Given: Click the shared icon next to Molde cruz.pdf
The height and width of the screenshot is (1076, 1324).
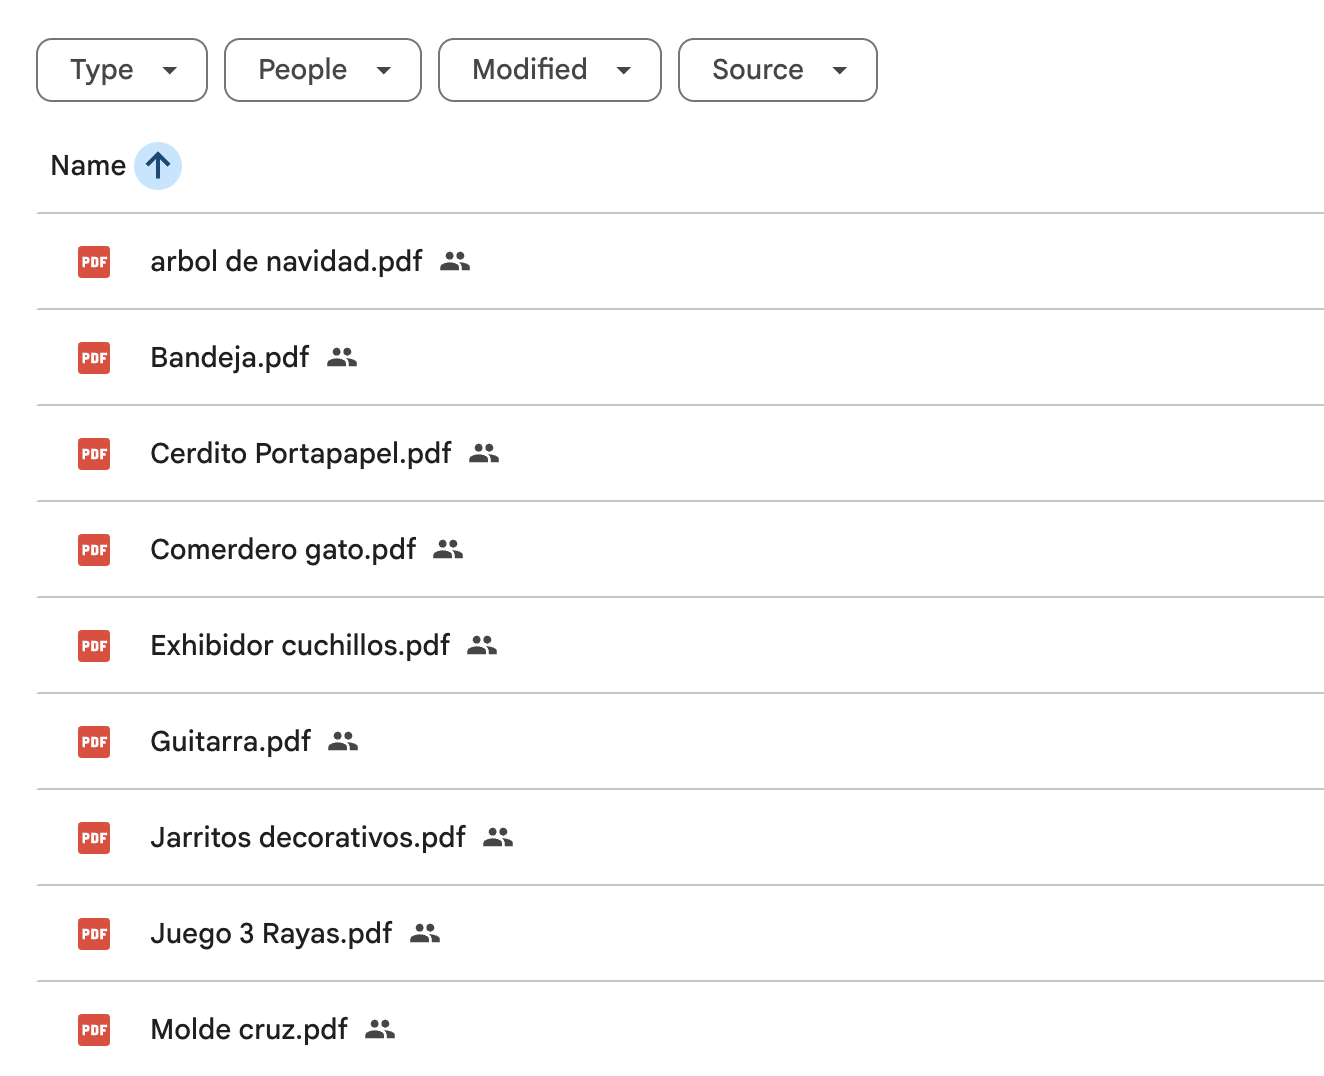Looking at the screenshot, I should coord(380,1030).
